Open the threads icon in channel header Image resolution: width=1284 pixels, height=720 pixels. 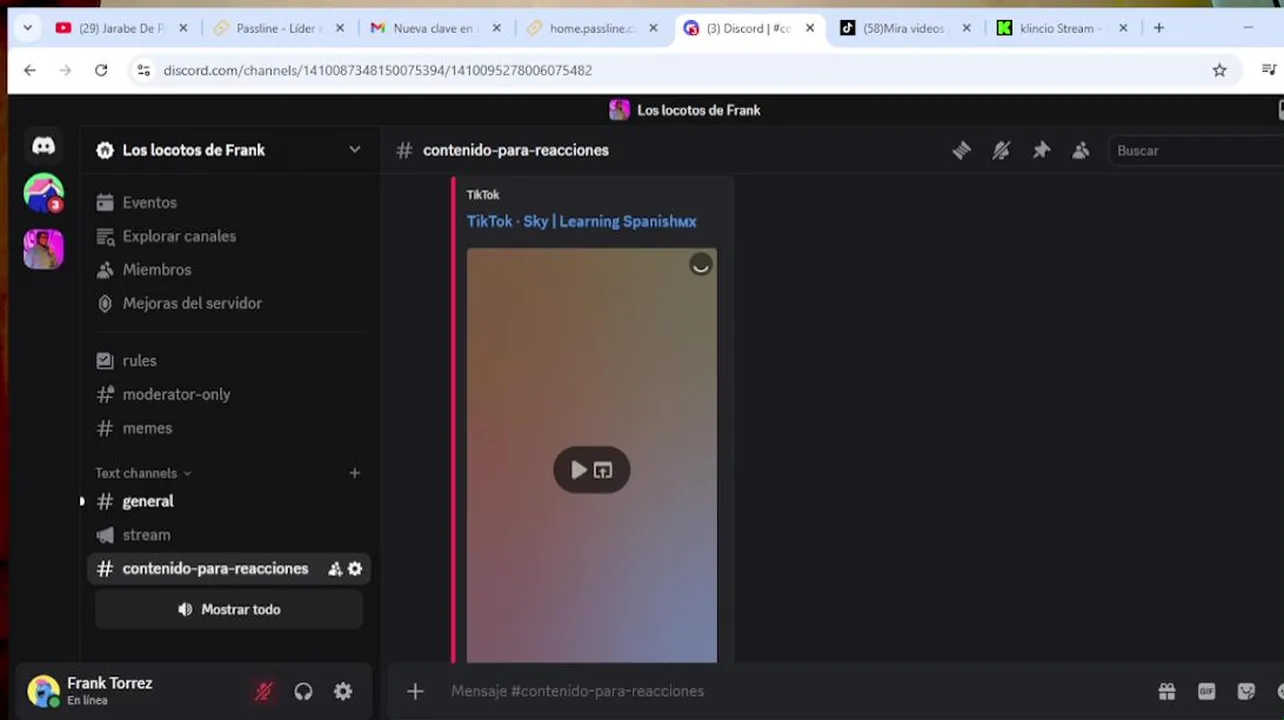(961, 150)
